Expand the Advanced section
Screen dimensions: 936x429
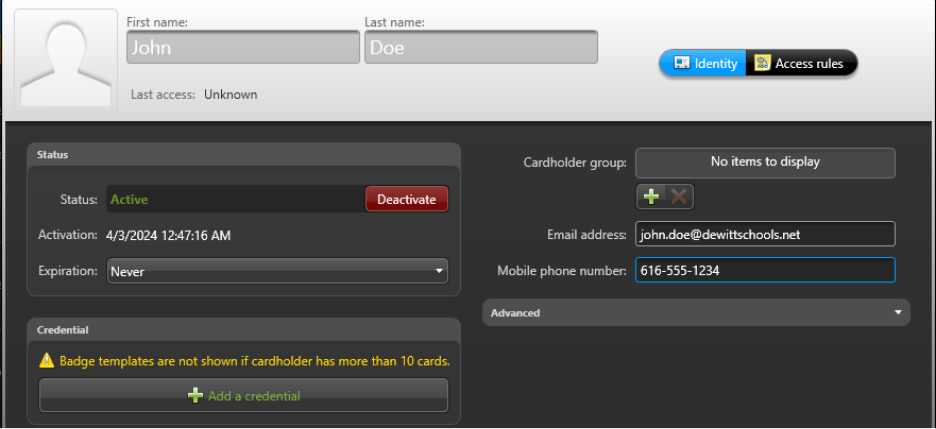pyautogui.click(x=696, y=313)
